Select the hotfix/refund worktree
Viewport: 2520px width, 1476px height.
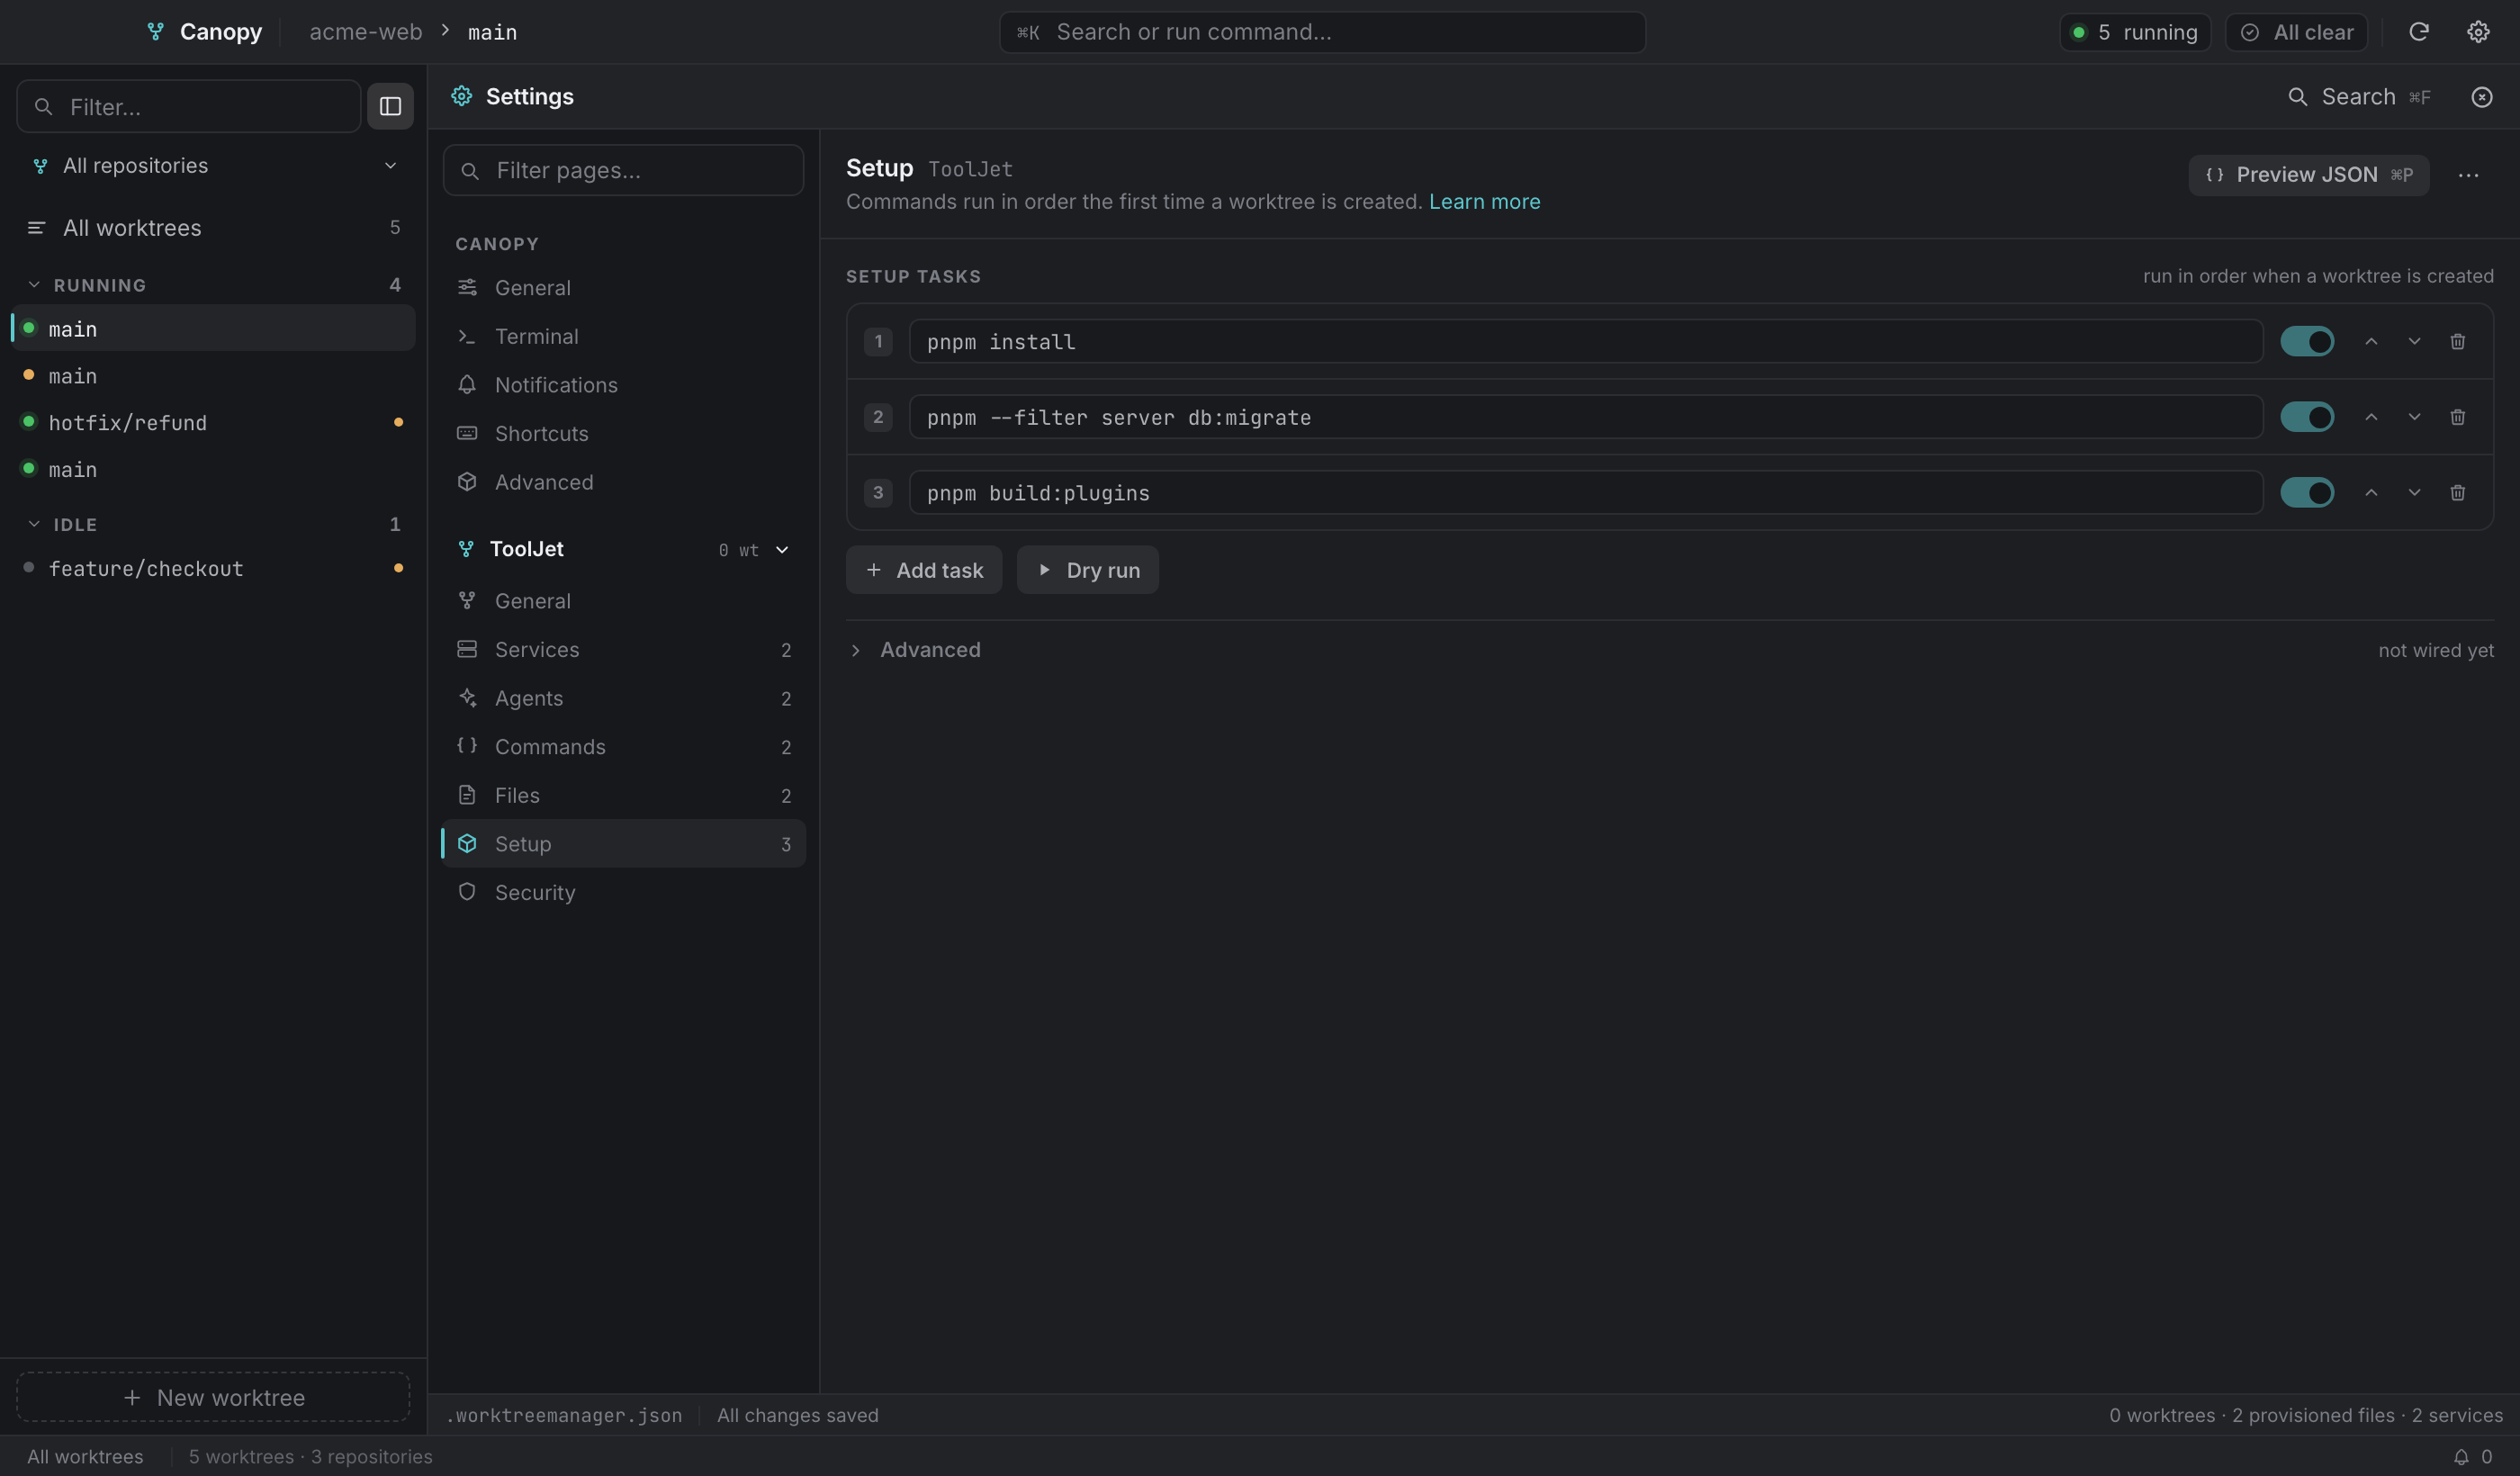tap(213, 422)
